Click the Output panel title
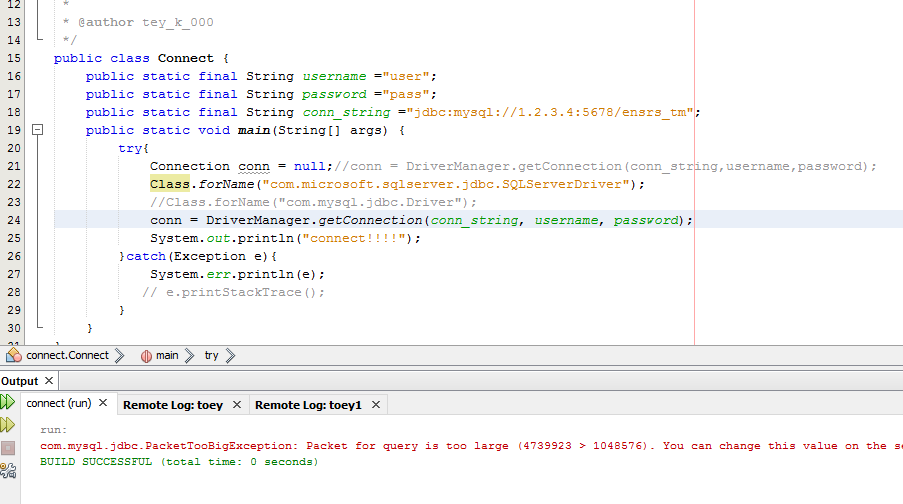 pyautogui.click(x=20, y=381)
